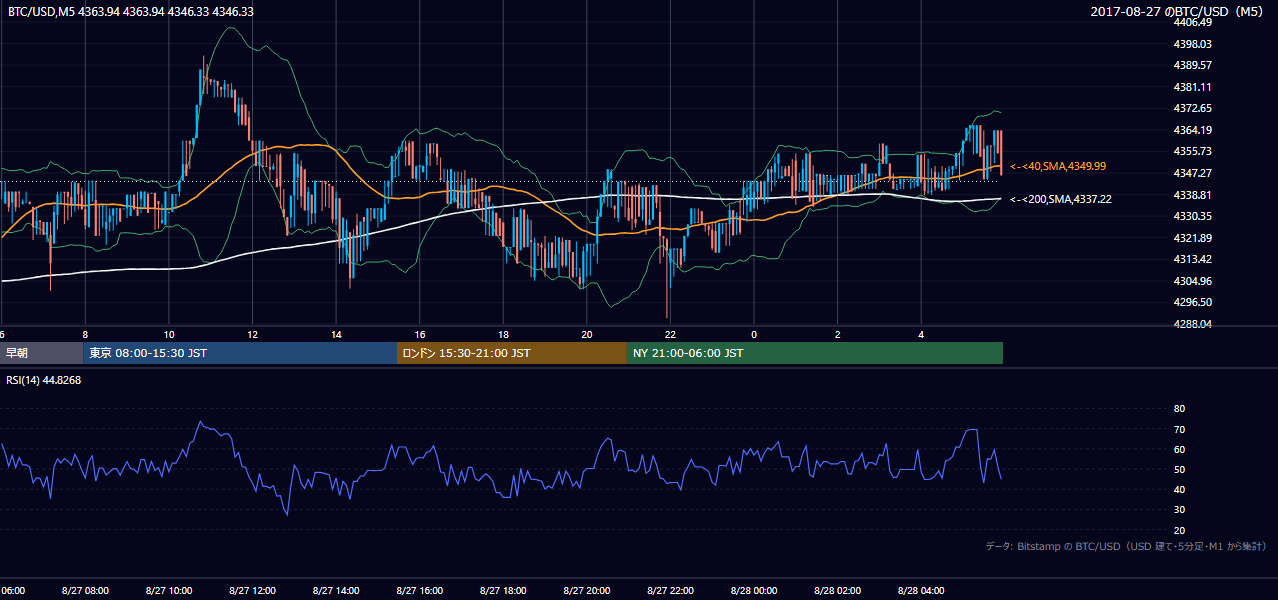1278x600 pixels.
Task: Click the 4406.49 price axis label
Action: click(1193, 22)
